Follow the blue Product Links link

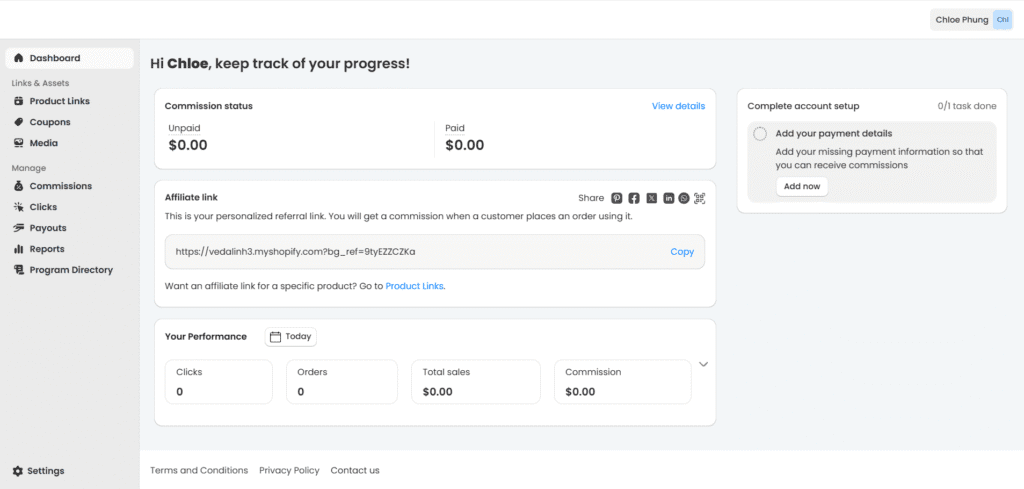(415, 286)
